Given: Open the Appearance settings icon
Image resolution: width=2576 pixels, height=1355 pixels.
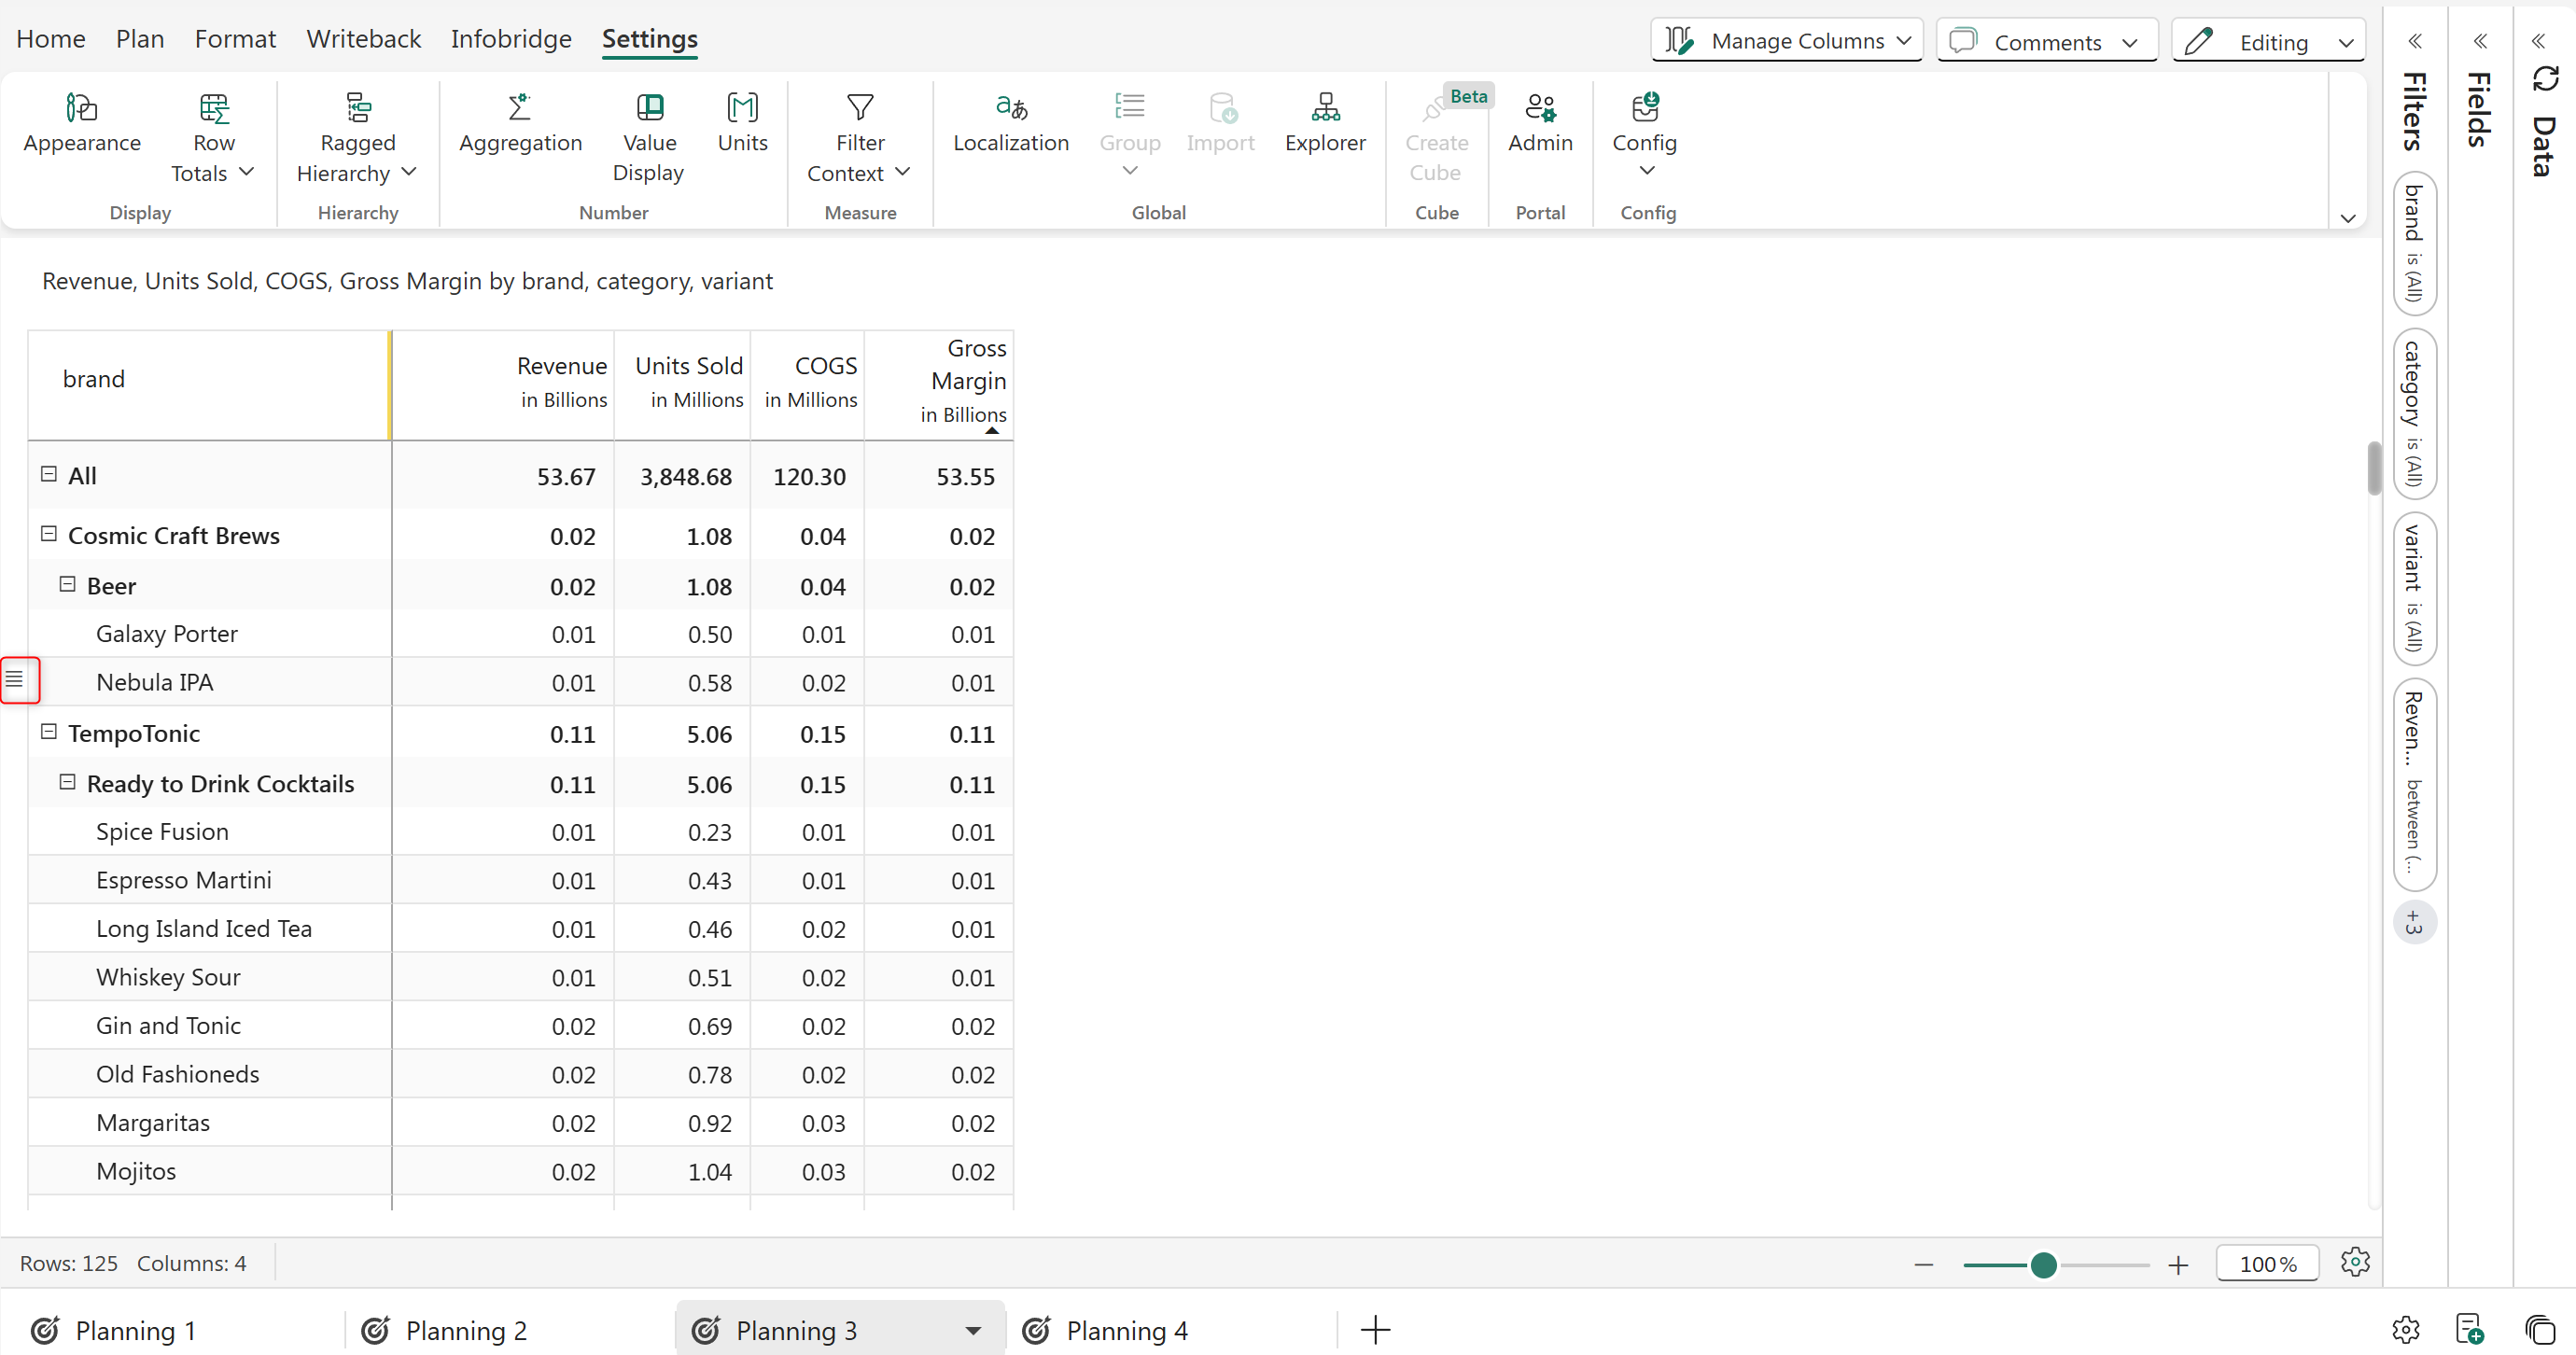Looking at the screenshot, I should (81, 108).
